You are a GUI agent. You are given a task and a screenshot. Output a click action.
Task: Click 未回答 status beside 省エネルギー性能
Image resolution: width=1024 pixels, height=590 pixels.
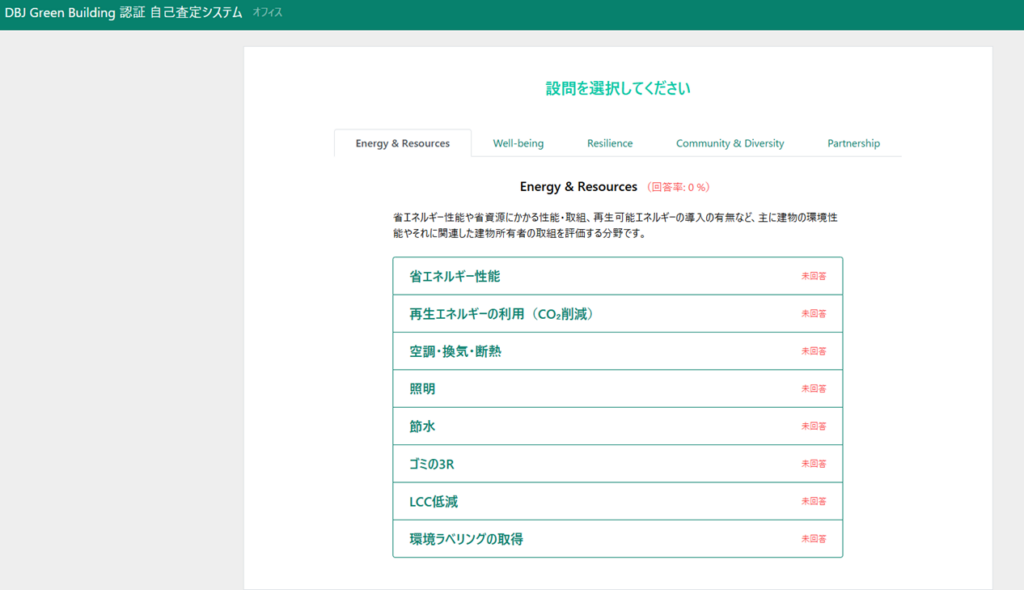[813, 276]
